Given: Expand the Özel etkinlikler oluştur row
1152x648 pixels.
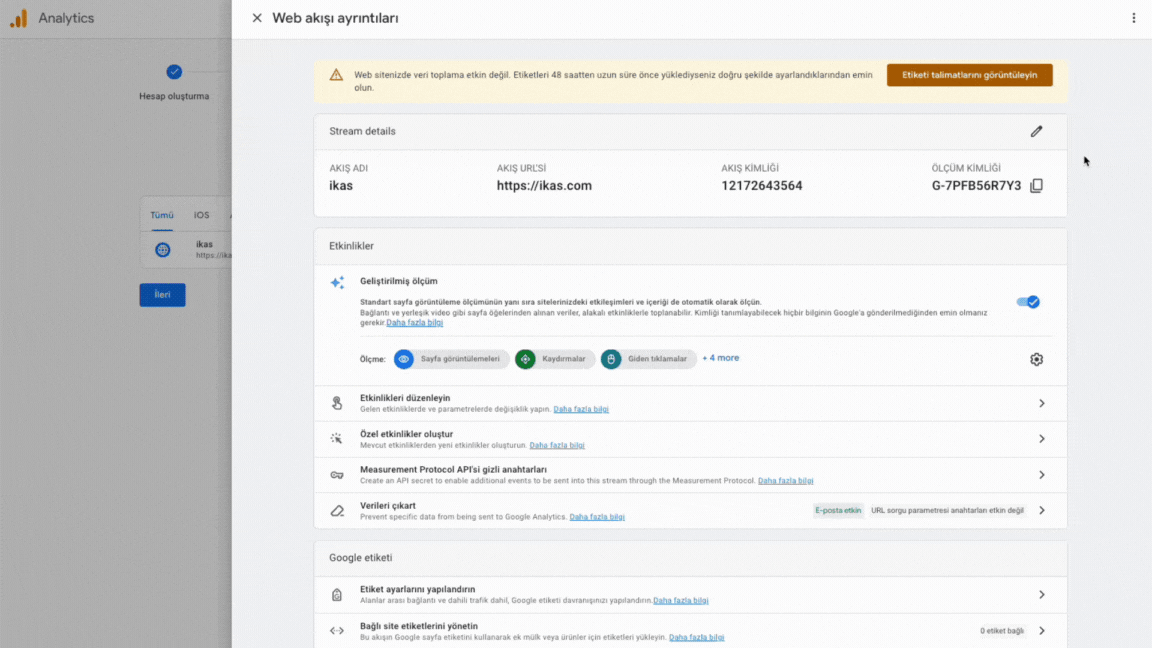Looking at the screenshot, I should tap(1041, 439).
